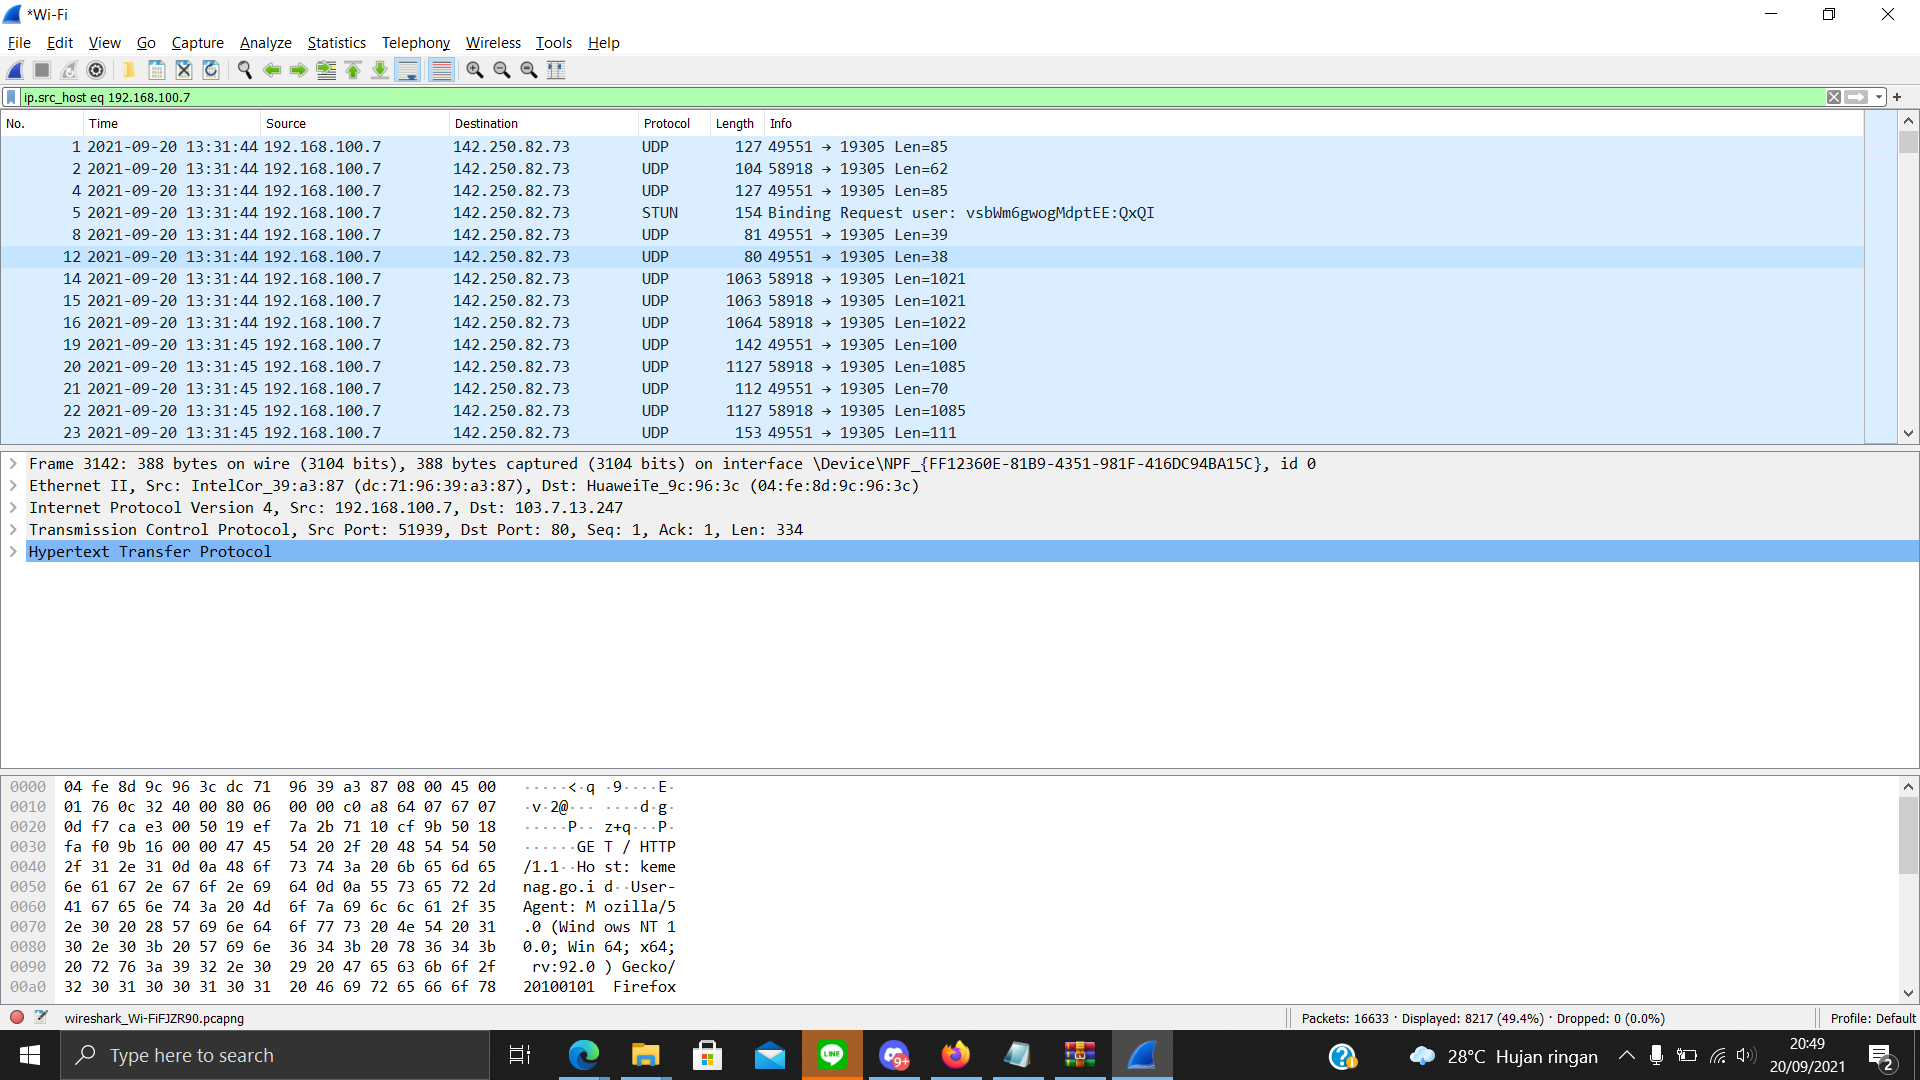This screenshot has width=1920, height=1080.
Task: Open the Analyze menu
Action: coord(265,43)
